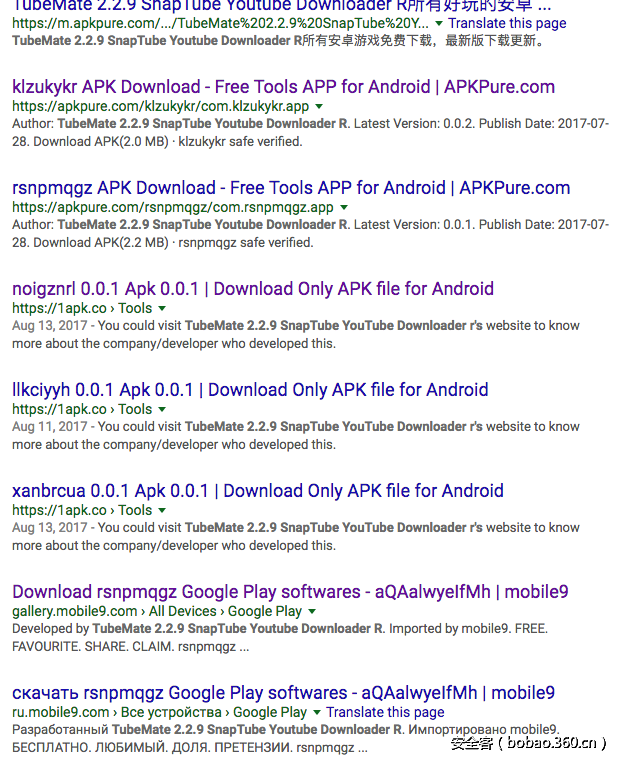
Task: Click Translate this page for ru.mobile9.com result
Action: pyautogui.click(x=385, y=712)
